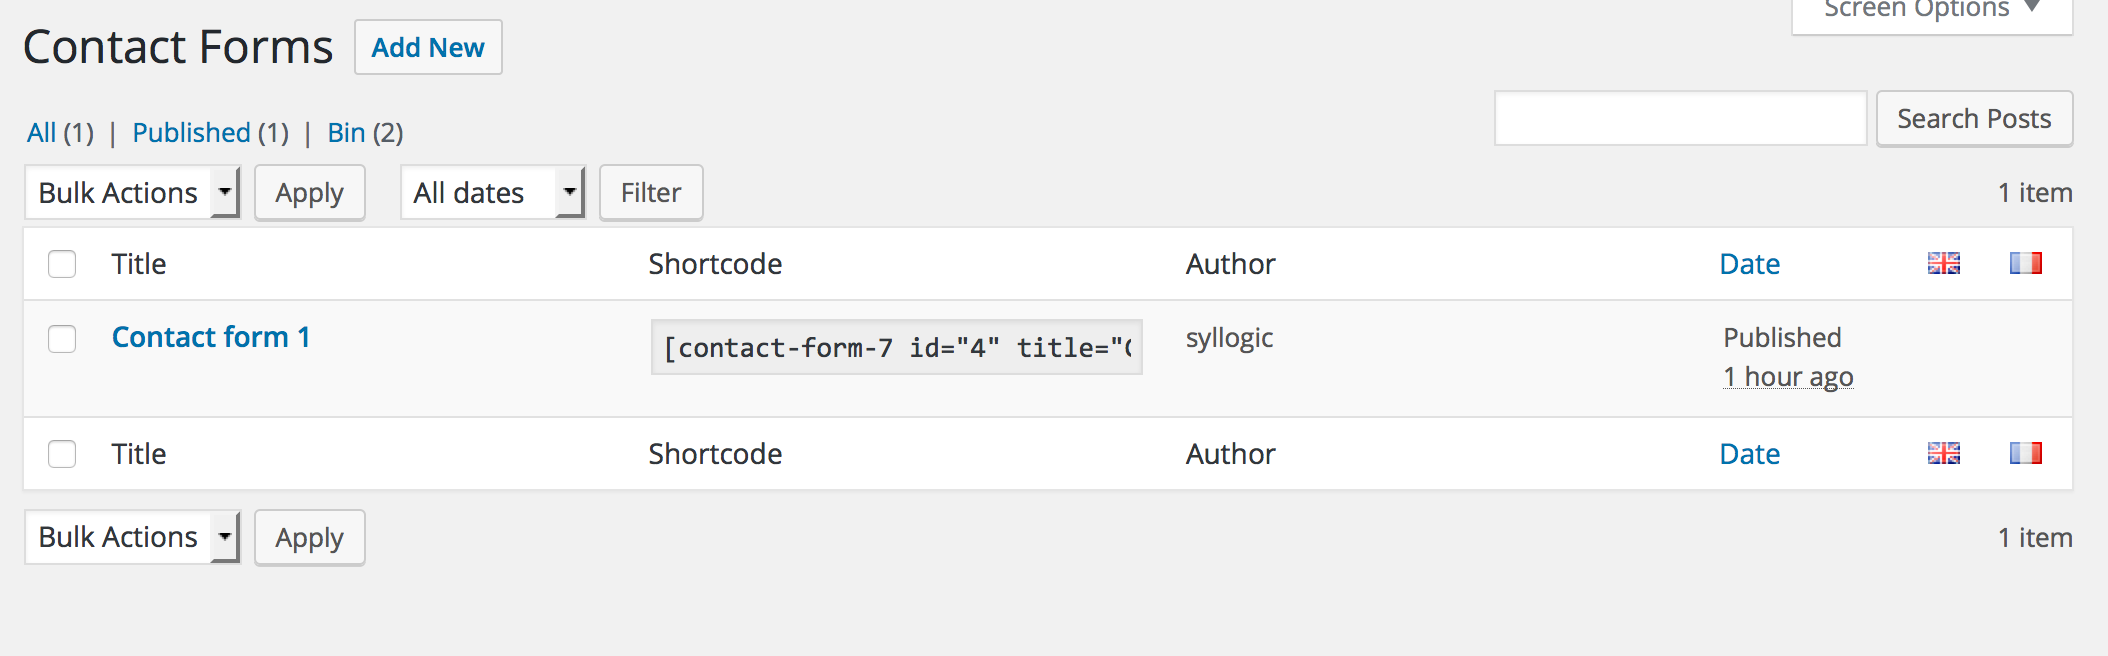Click the UK flag icon in table footer

[1943, 453]
